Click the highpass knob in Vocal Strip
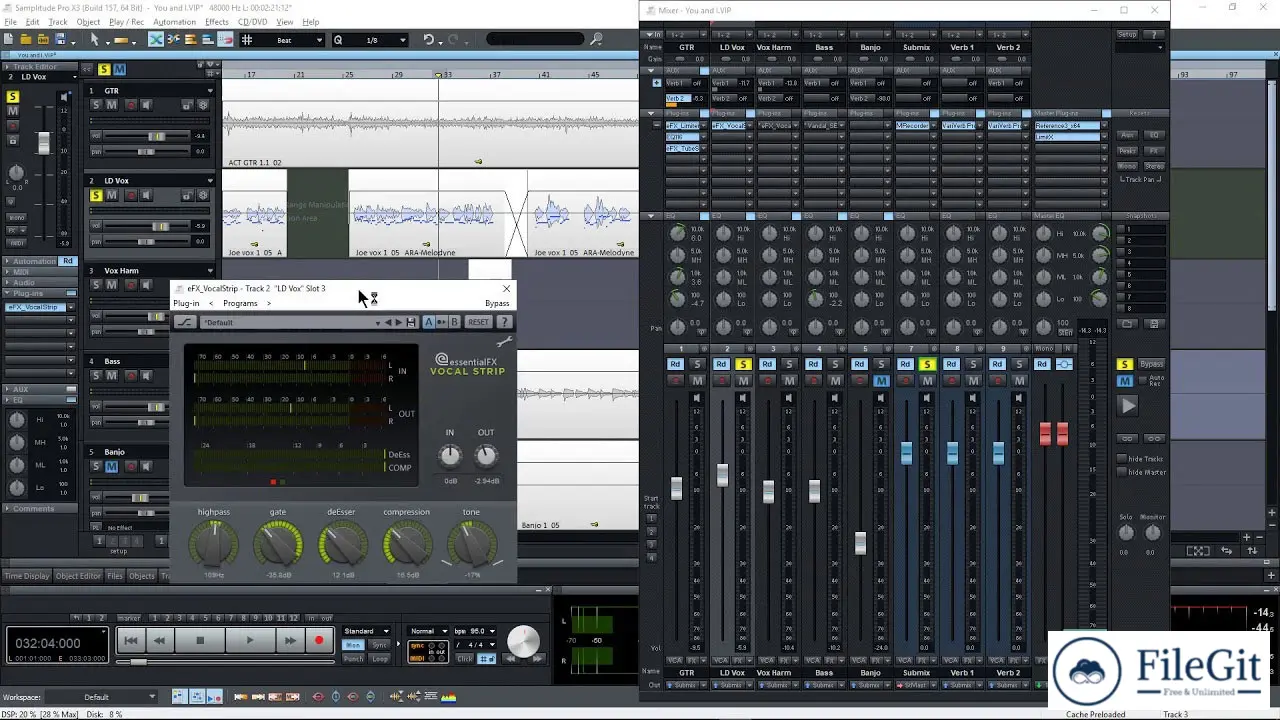This screenshot has width=1280, height=720. click(x=213, y=545)
